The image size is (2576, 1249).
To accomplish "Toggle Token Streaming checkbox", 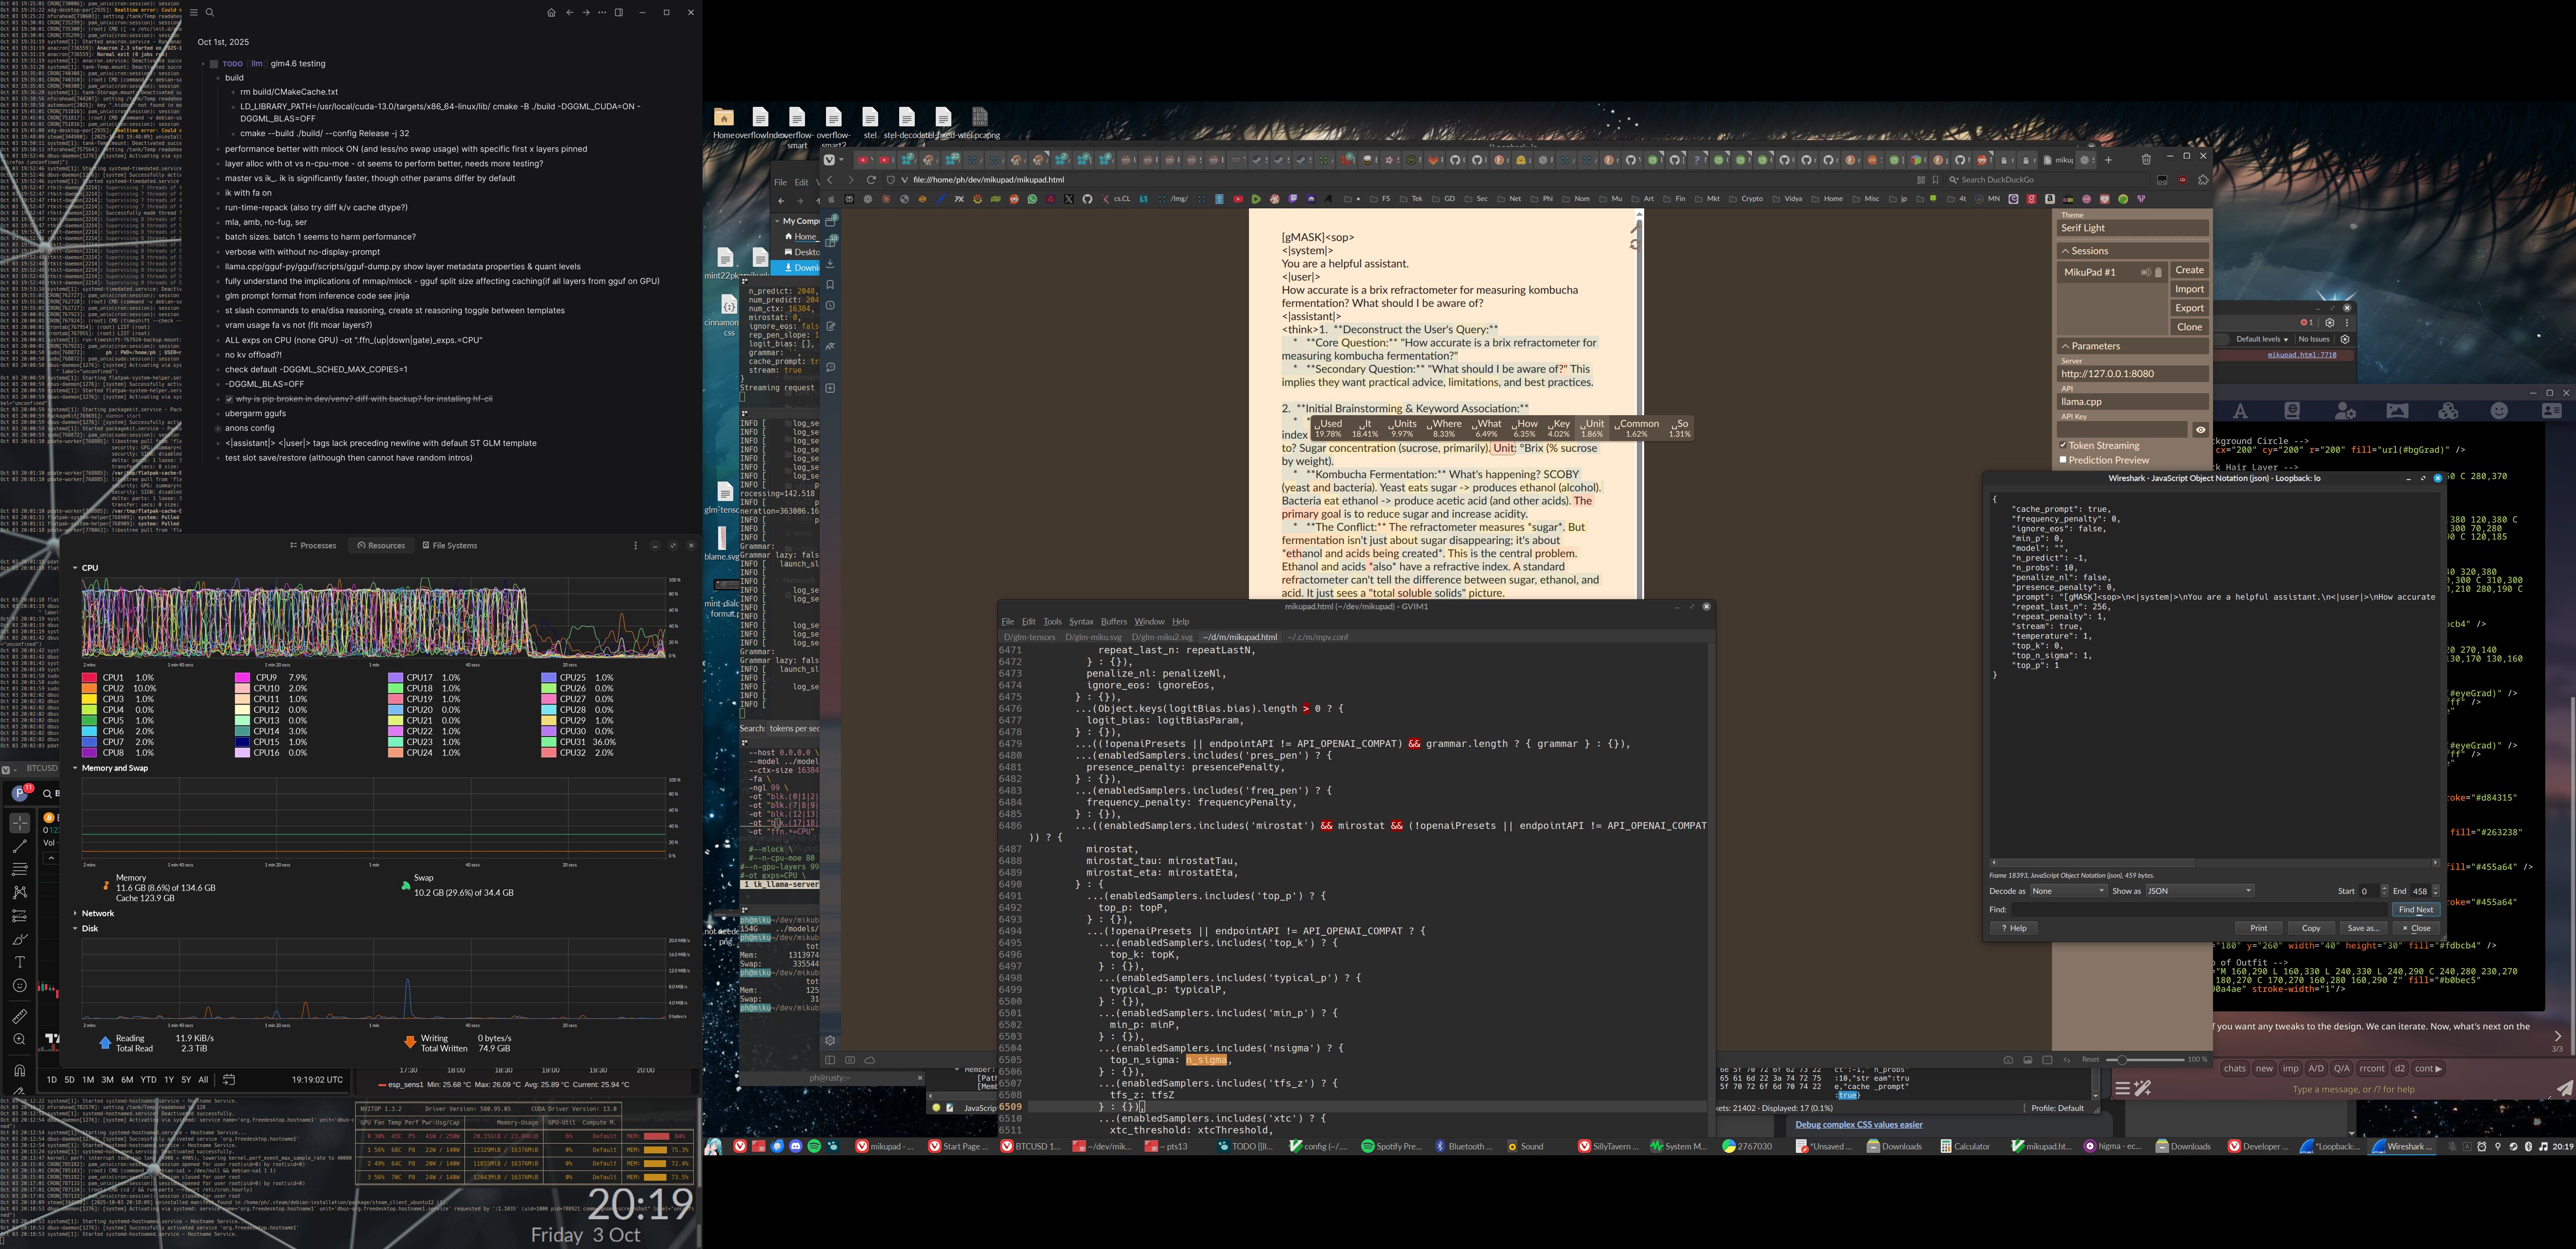I will tap(2063, 445).
